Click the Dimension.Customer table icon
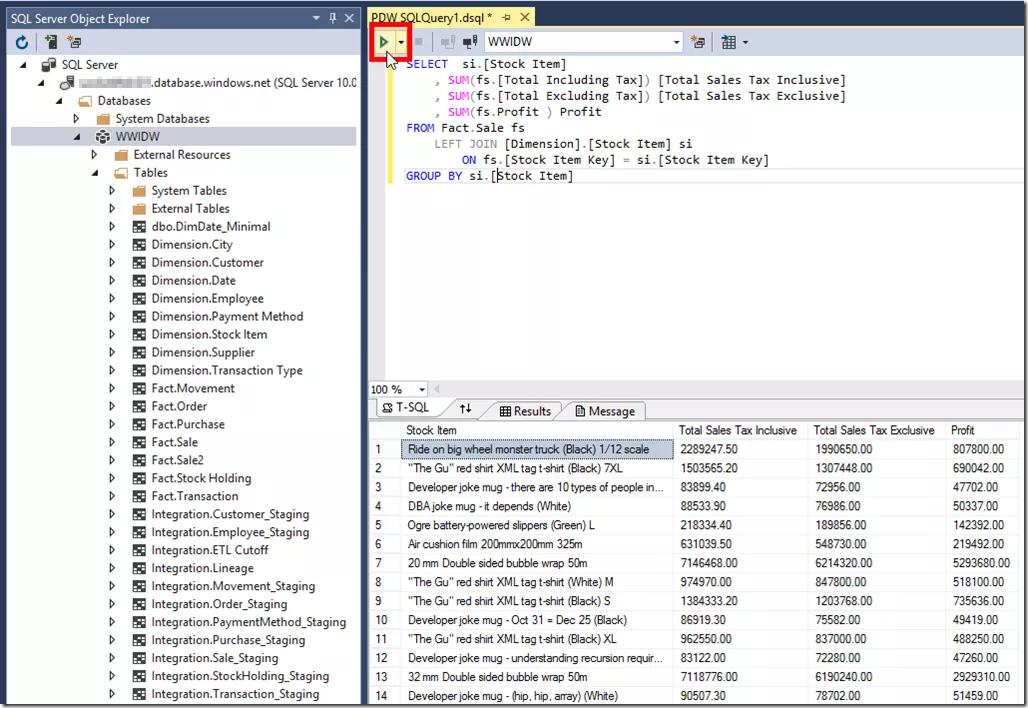The image size is (1028, 708). [x=139, y=263]
